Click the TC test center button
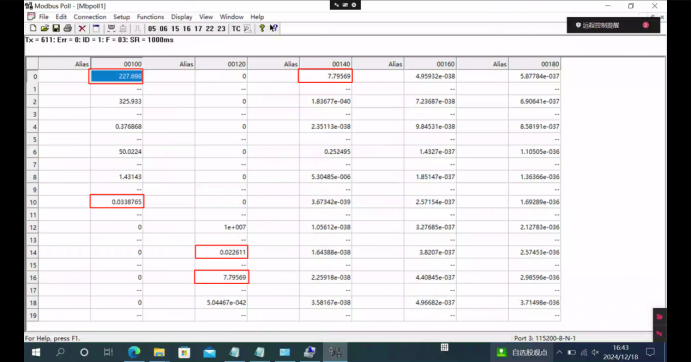692x362 pixels. tap(236, 29)
